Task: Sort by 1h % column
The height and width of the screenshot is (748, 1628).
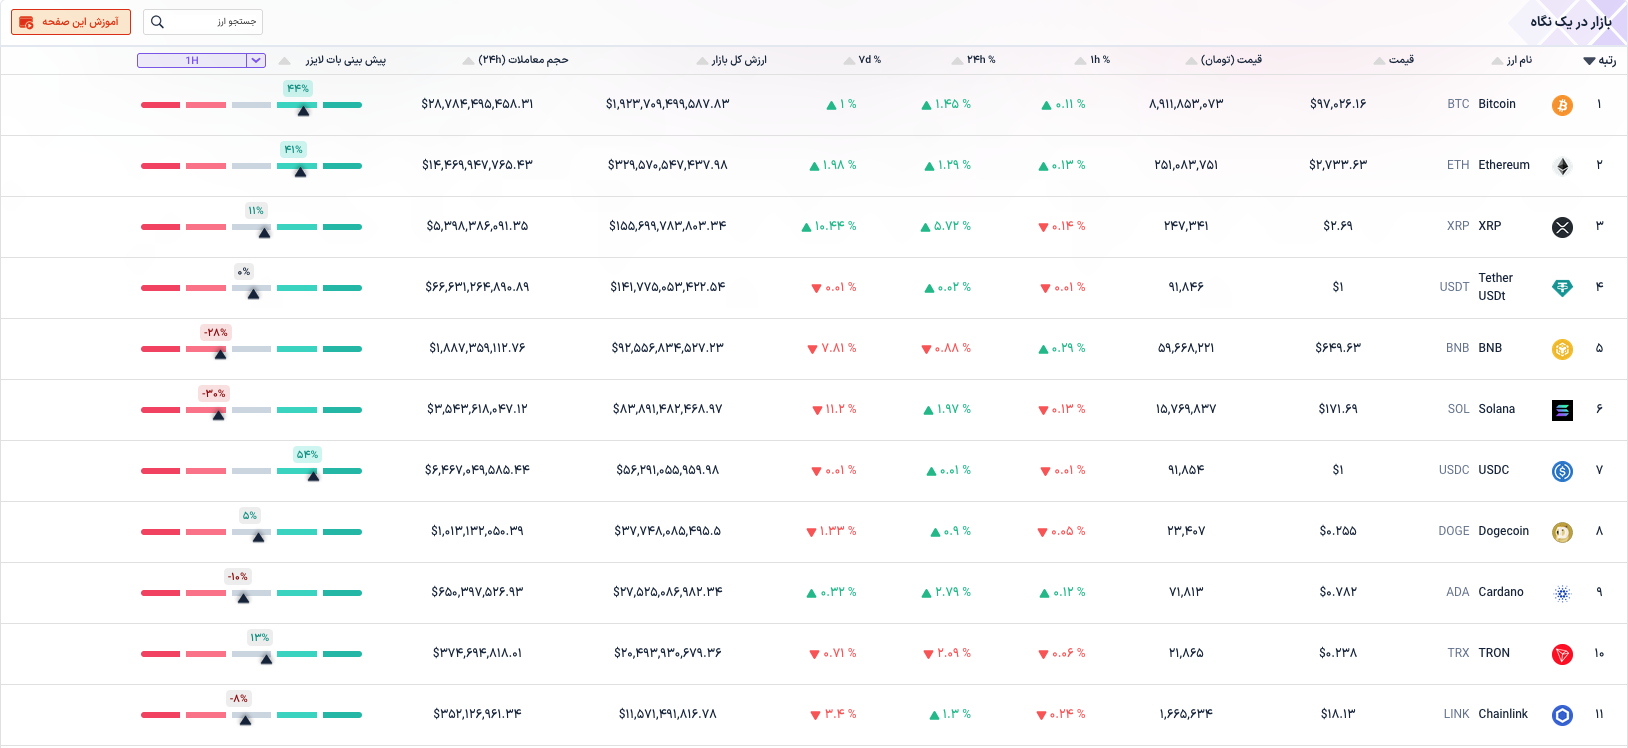Action: pos(1092,60)
